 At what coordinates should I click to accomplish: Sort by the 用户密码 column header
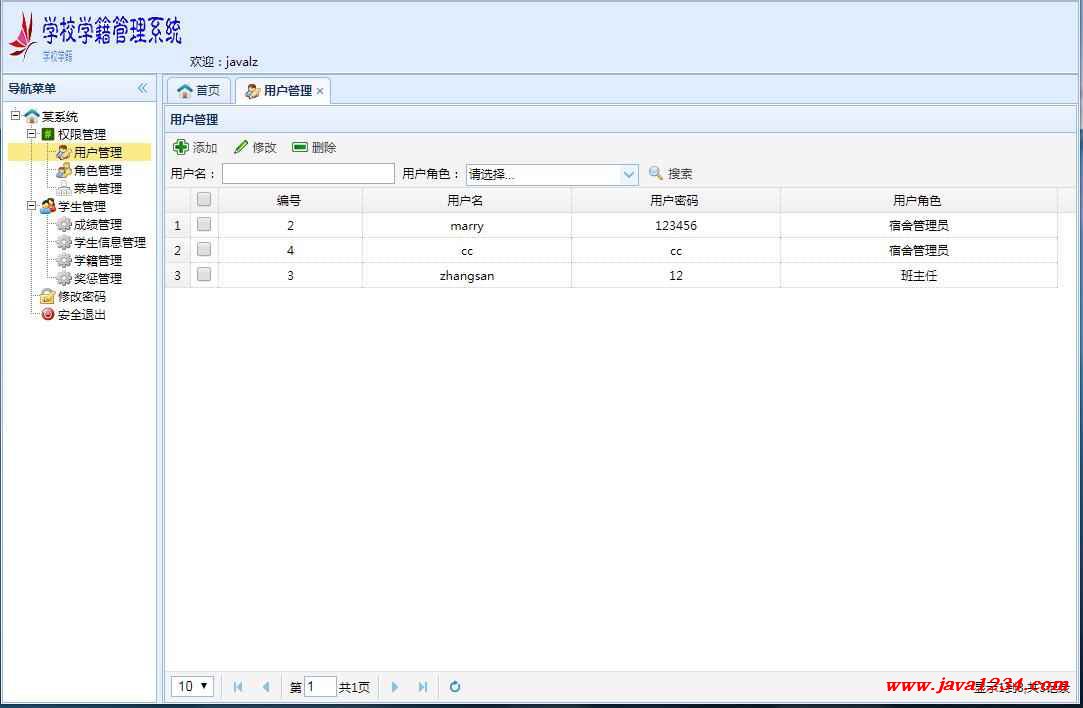(x=675, y=200)
